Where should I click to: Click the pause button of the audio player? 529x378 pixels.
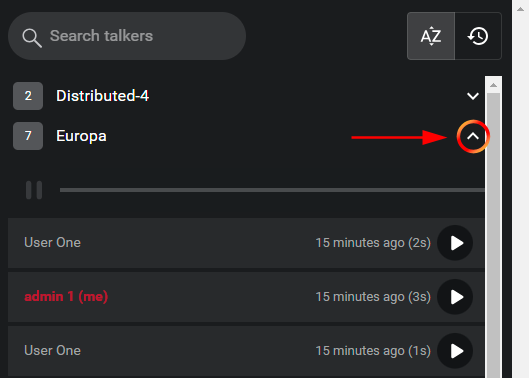click(34, 190)
